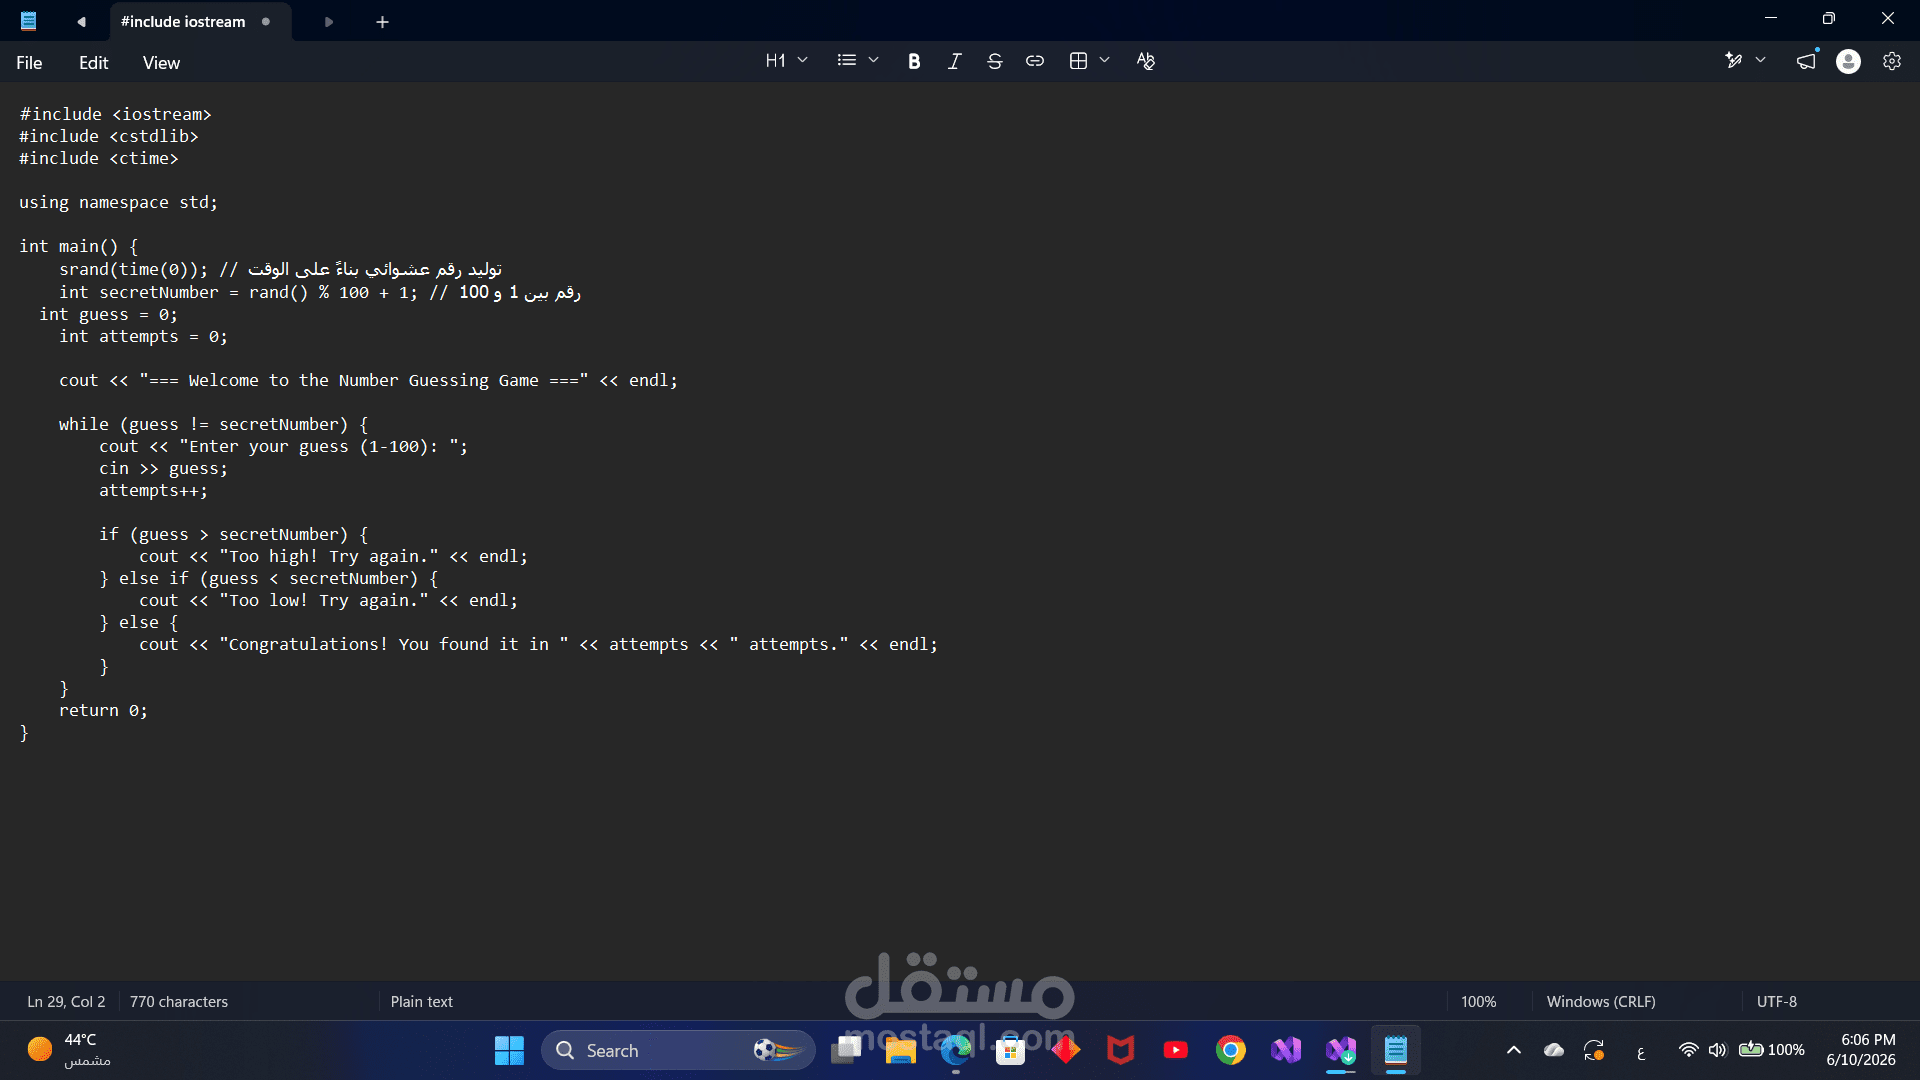Switch the Plain text format
The image size is (1920, 1080).
[x=422, y=1001]
